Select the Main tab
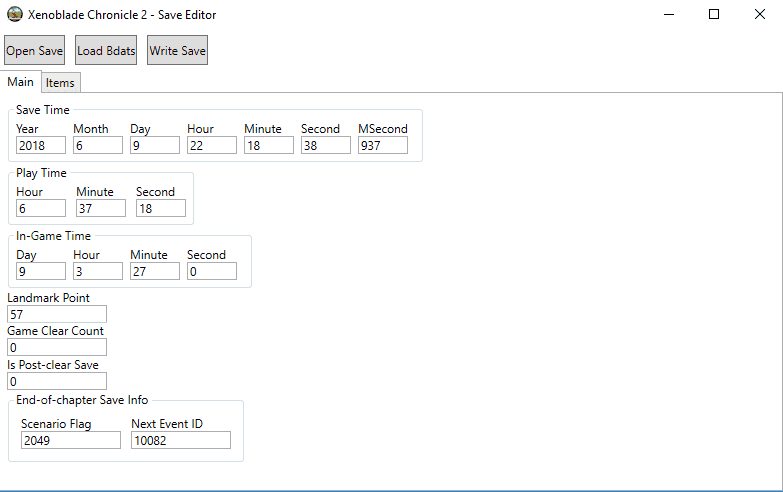Viewport: 783px width, 492px height. tap(20, 82)
